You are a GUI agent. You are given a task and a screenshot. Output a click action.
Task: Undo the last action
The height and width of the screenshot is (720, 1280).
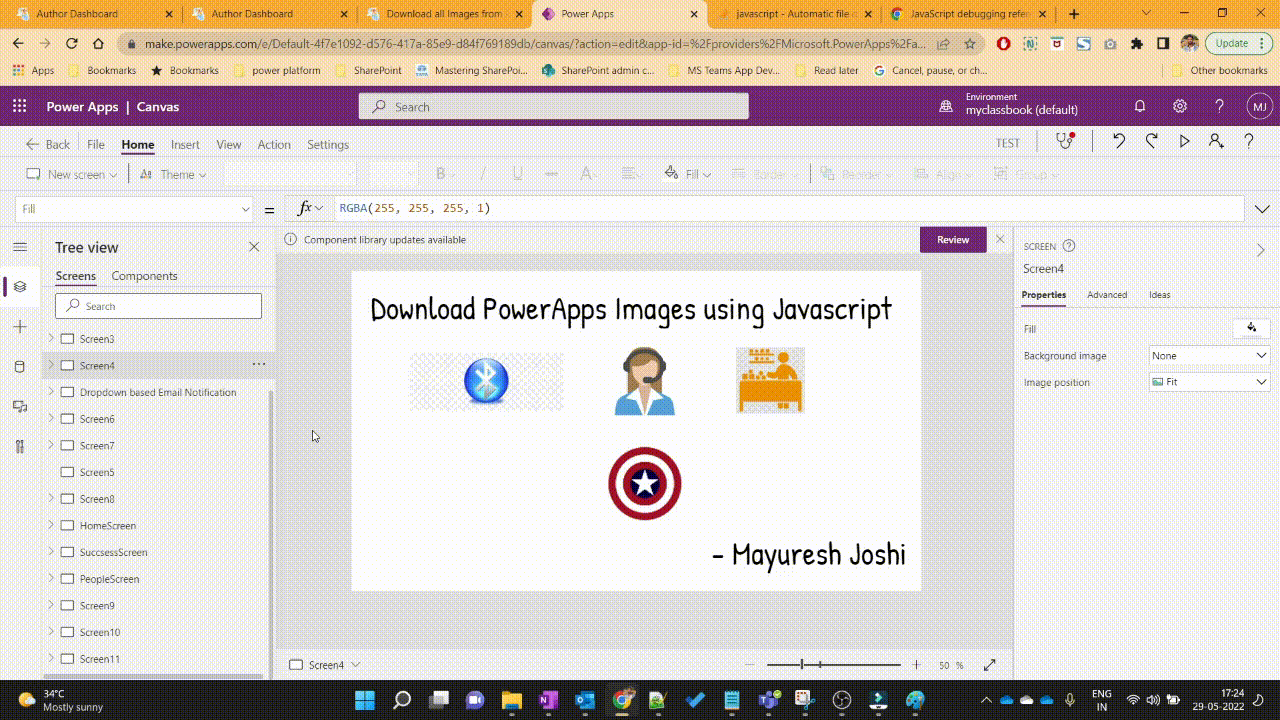(1119, 141)
